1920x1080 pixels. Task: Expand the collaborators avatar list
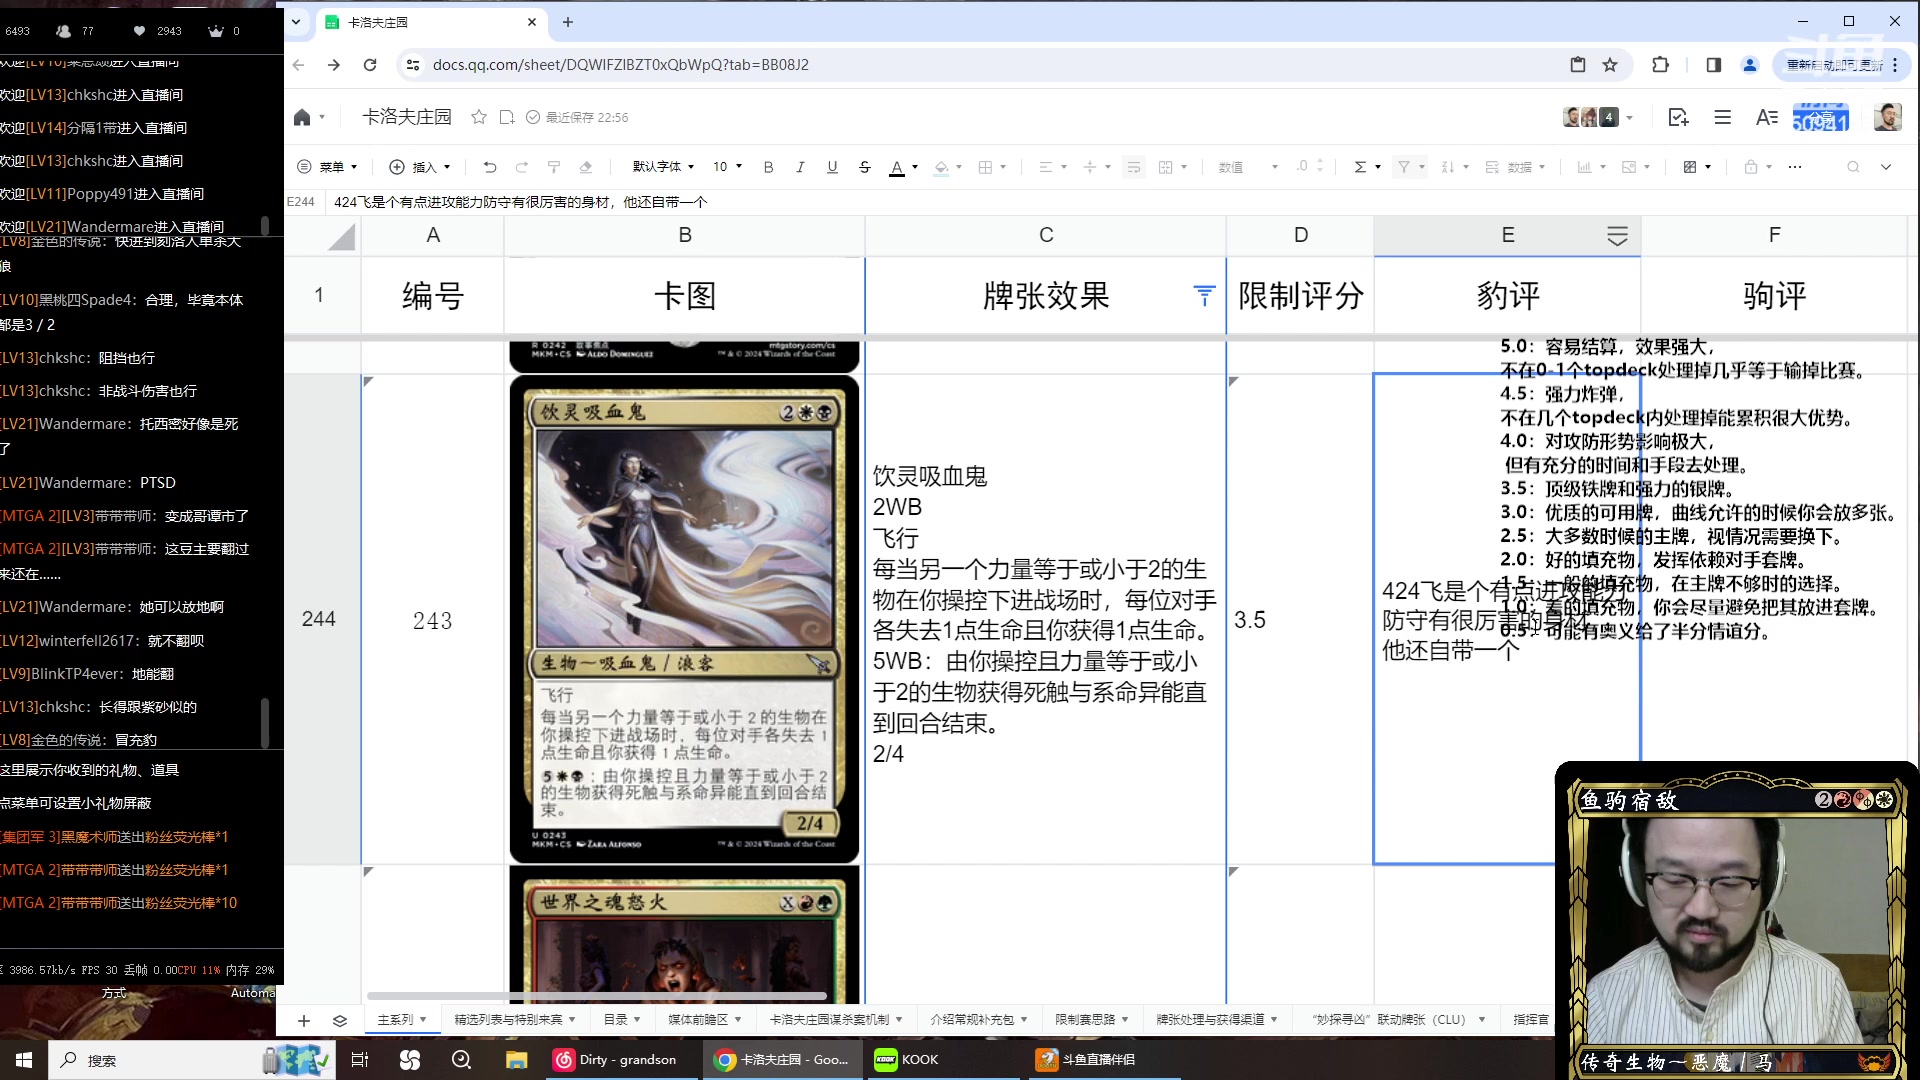coord(1630,118)
